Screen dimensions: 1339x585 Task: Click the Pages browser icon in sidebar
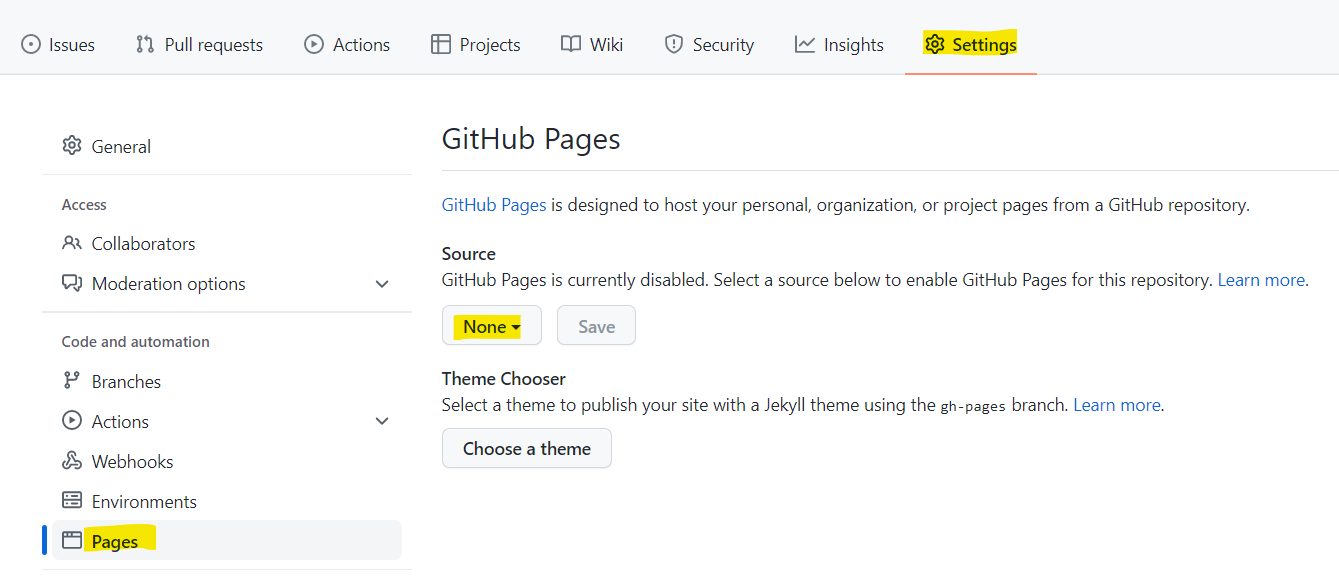click(71, 541)
